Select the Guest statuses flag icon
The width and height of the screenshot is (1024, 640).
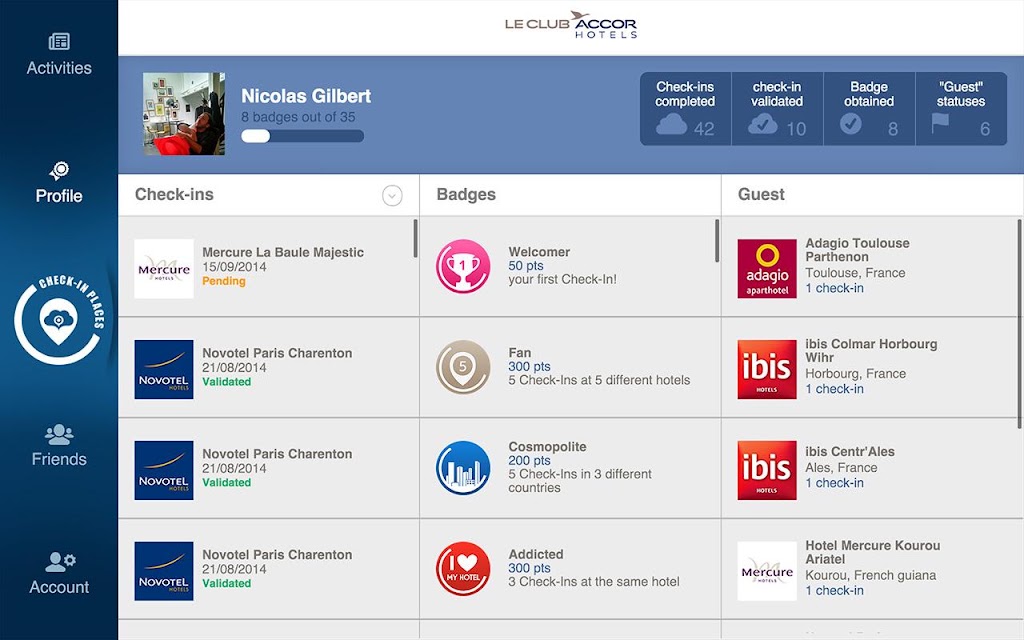pos(940,123)
